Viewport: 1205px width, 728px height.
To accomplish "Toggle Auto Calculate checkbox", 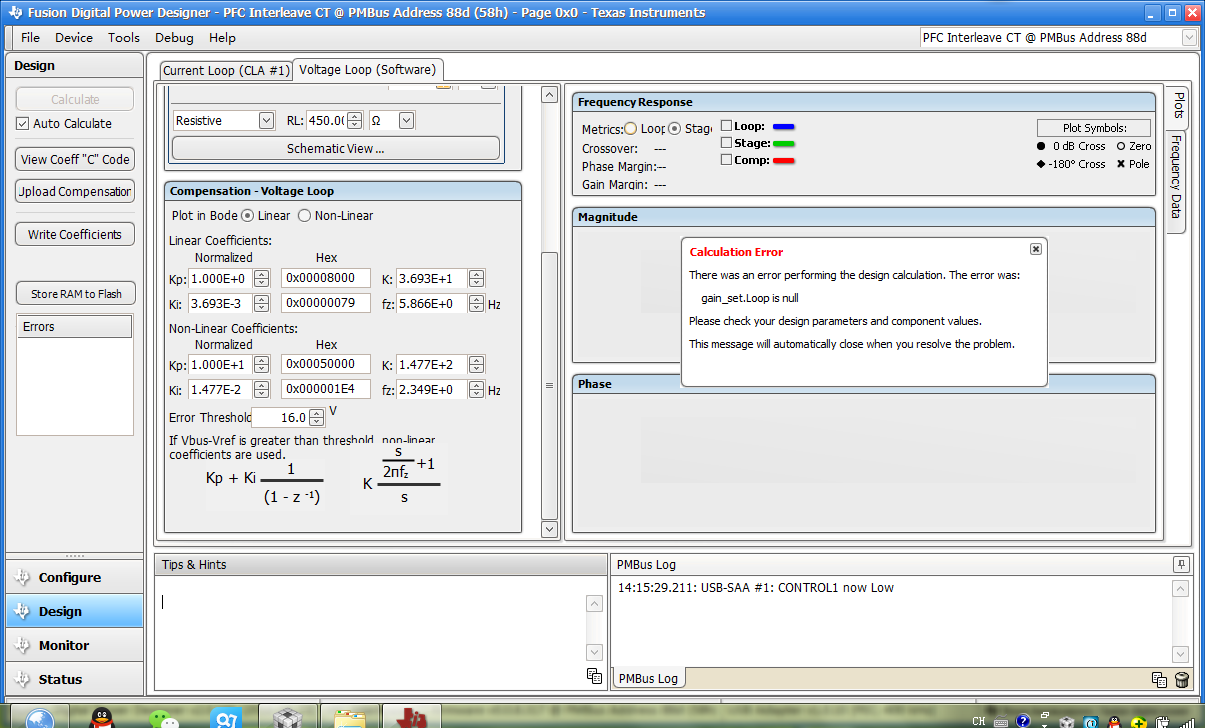I will point(23,123).
